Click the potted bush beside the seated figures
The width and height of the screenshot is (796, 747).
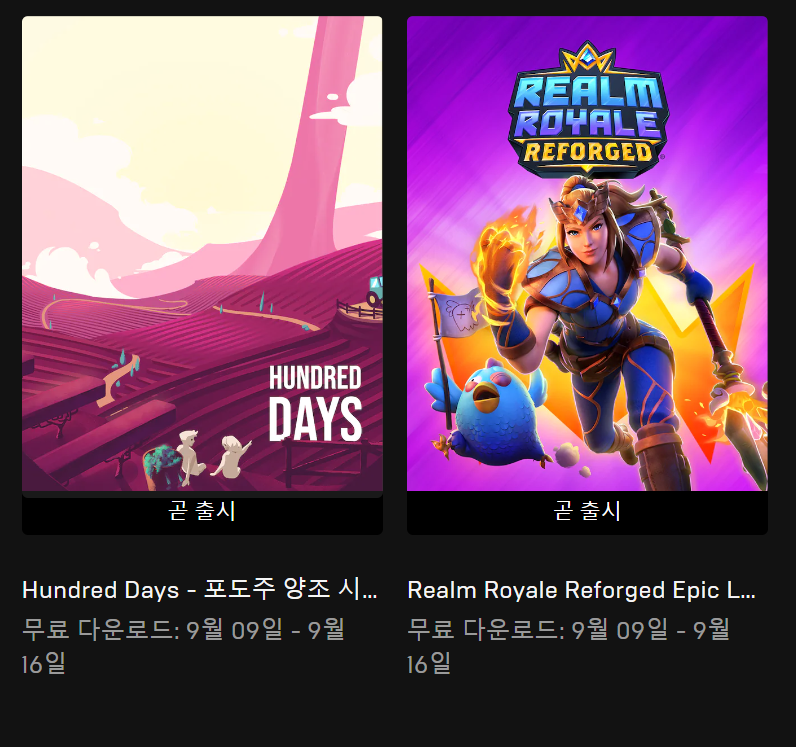tap(161, 466)
